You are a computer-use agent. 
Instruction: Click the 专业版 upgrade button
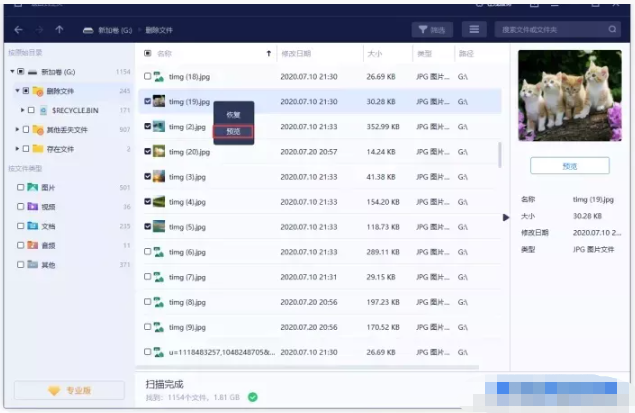[x=68, y=390]
